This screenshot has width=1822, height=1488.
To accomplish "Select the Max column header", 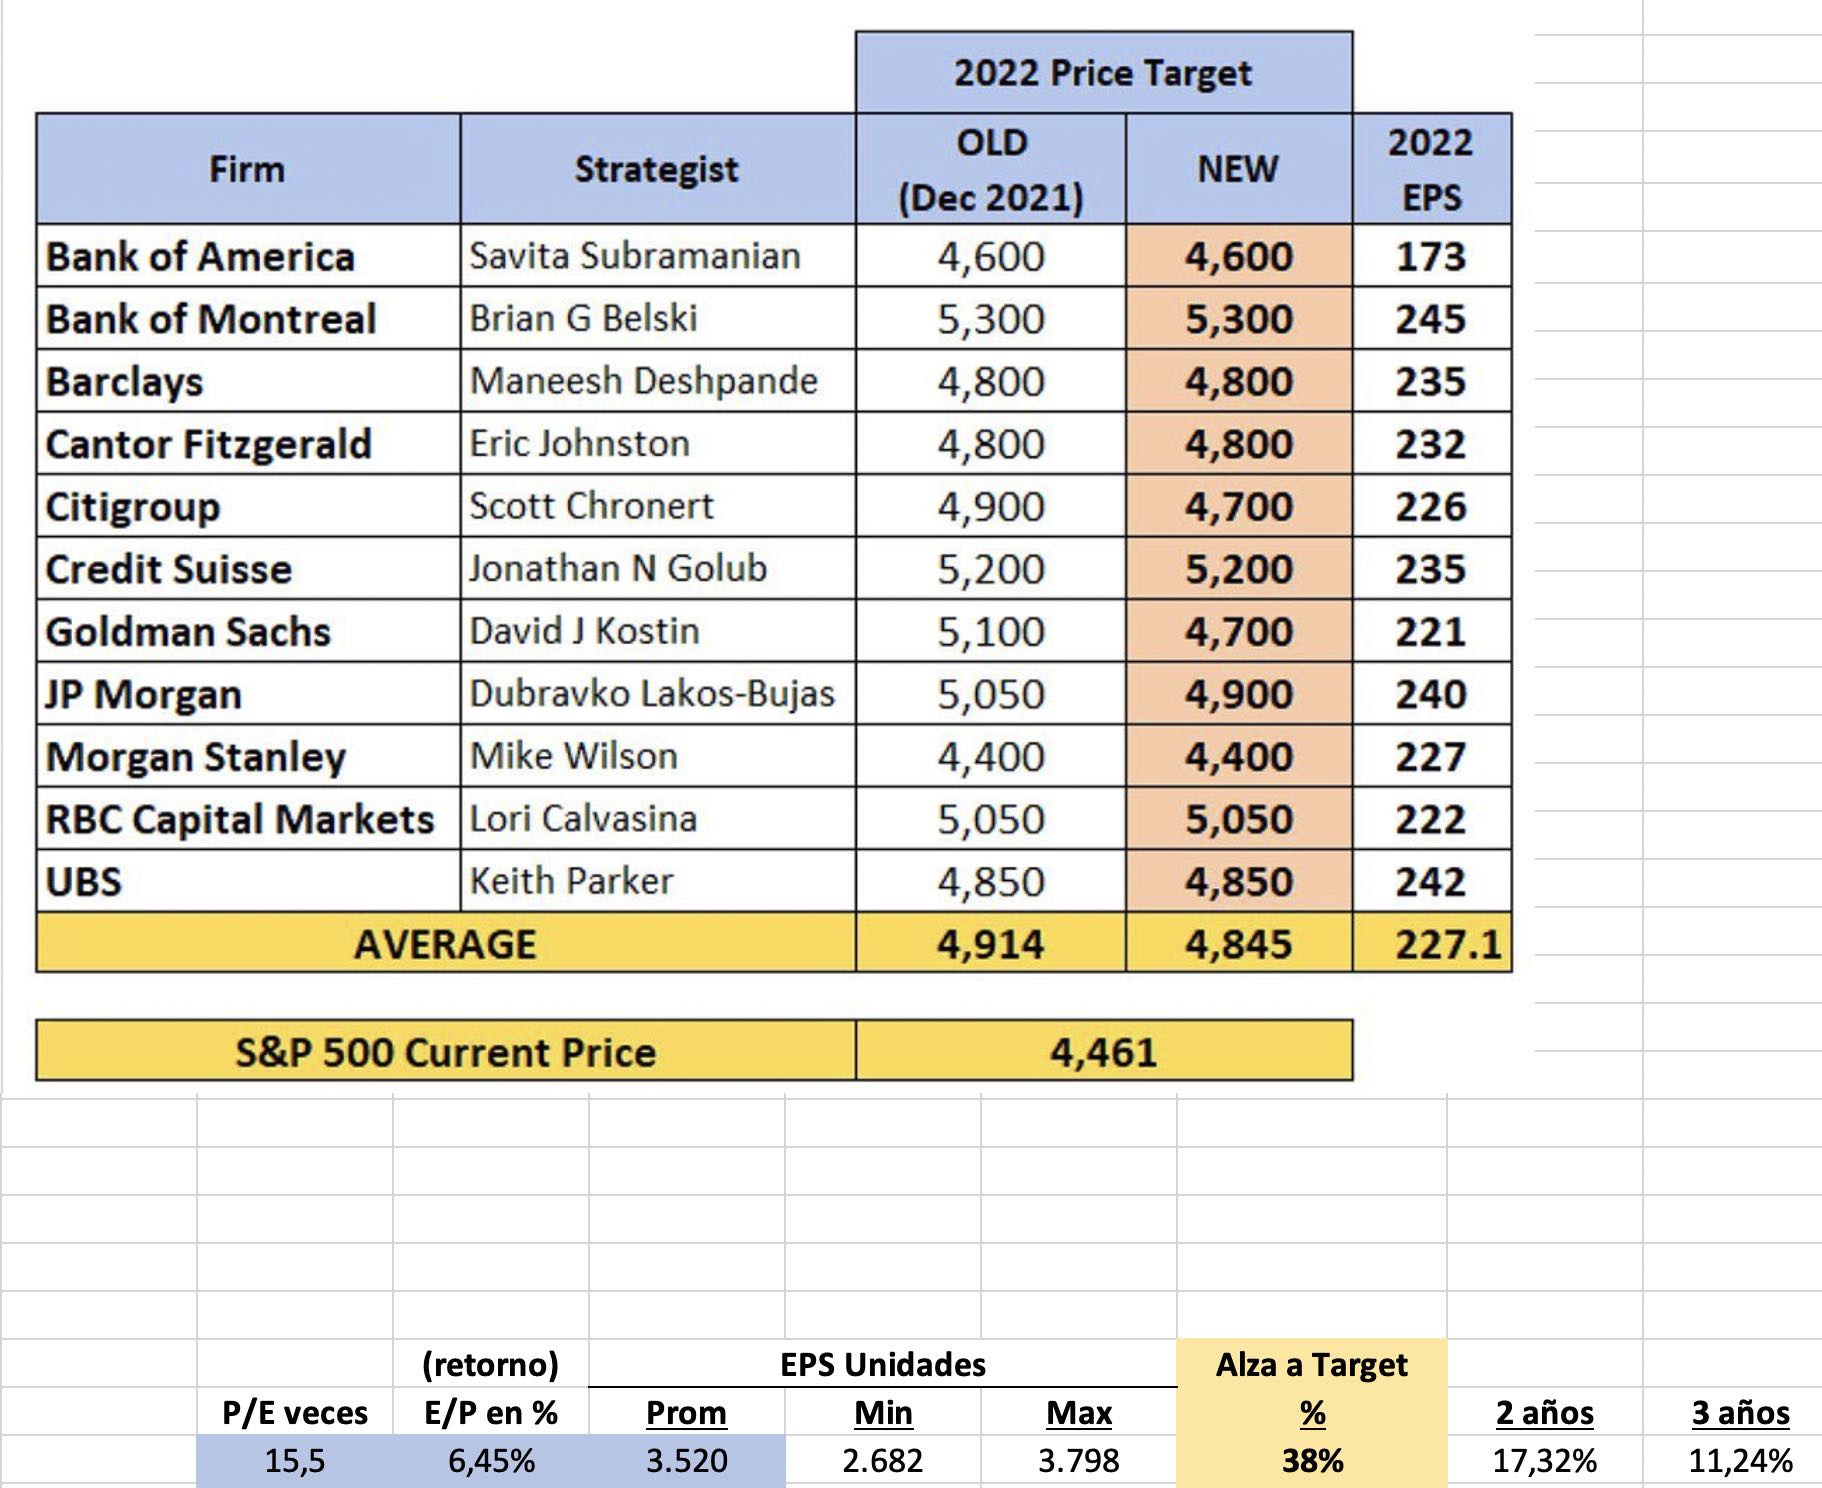I will 1079,1412.
